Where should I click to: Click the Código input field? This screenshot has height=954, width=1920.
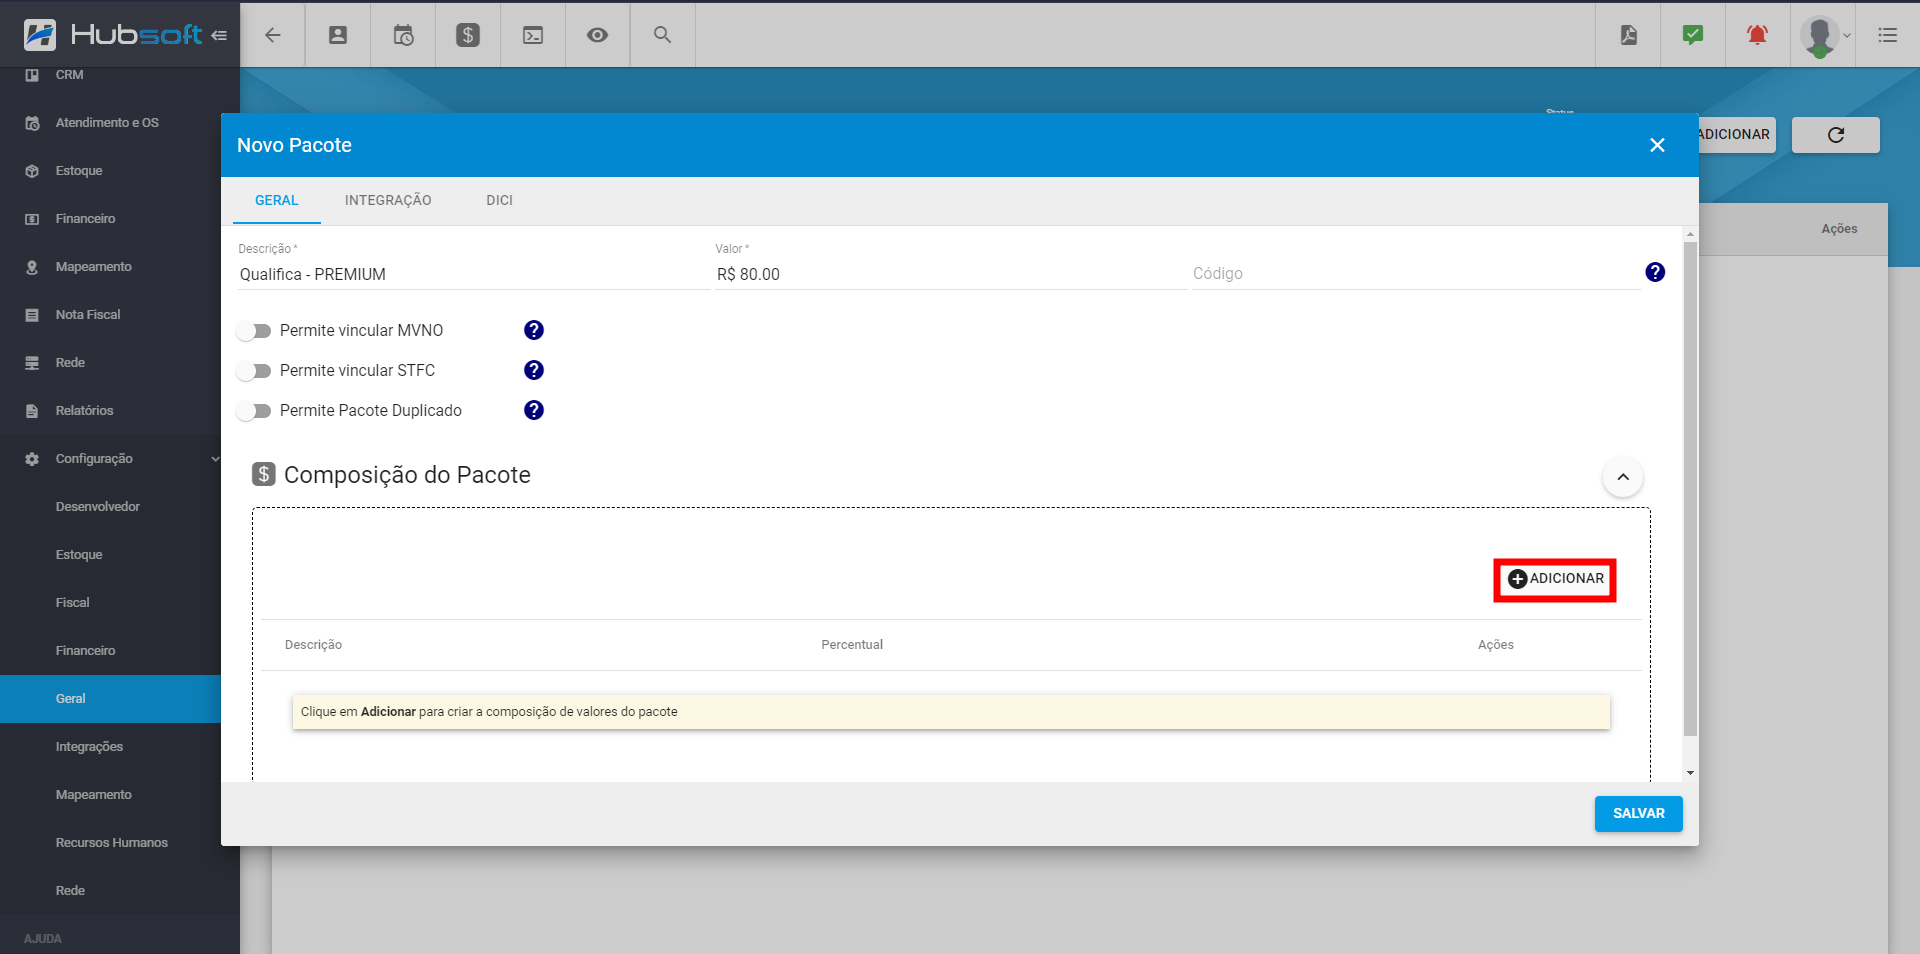click(x=1415, y=274)
